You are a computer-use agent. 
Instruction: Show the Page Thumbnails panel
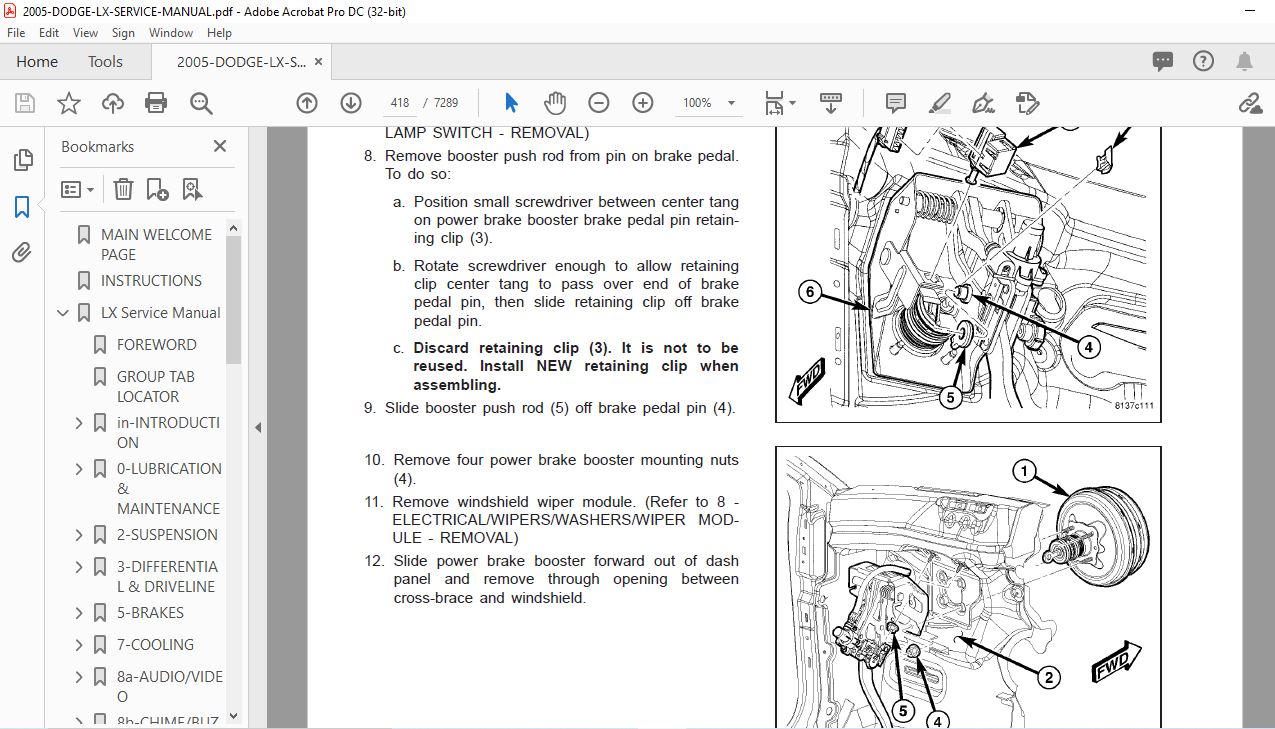point(22,160)
